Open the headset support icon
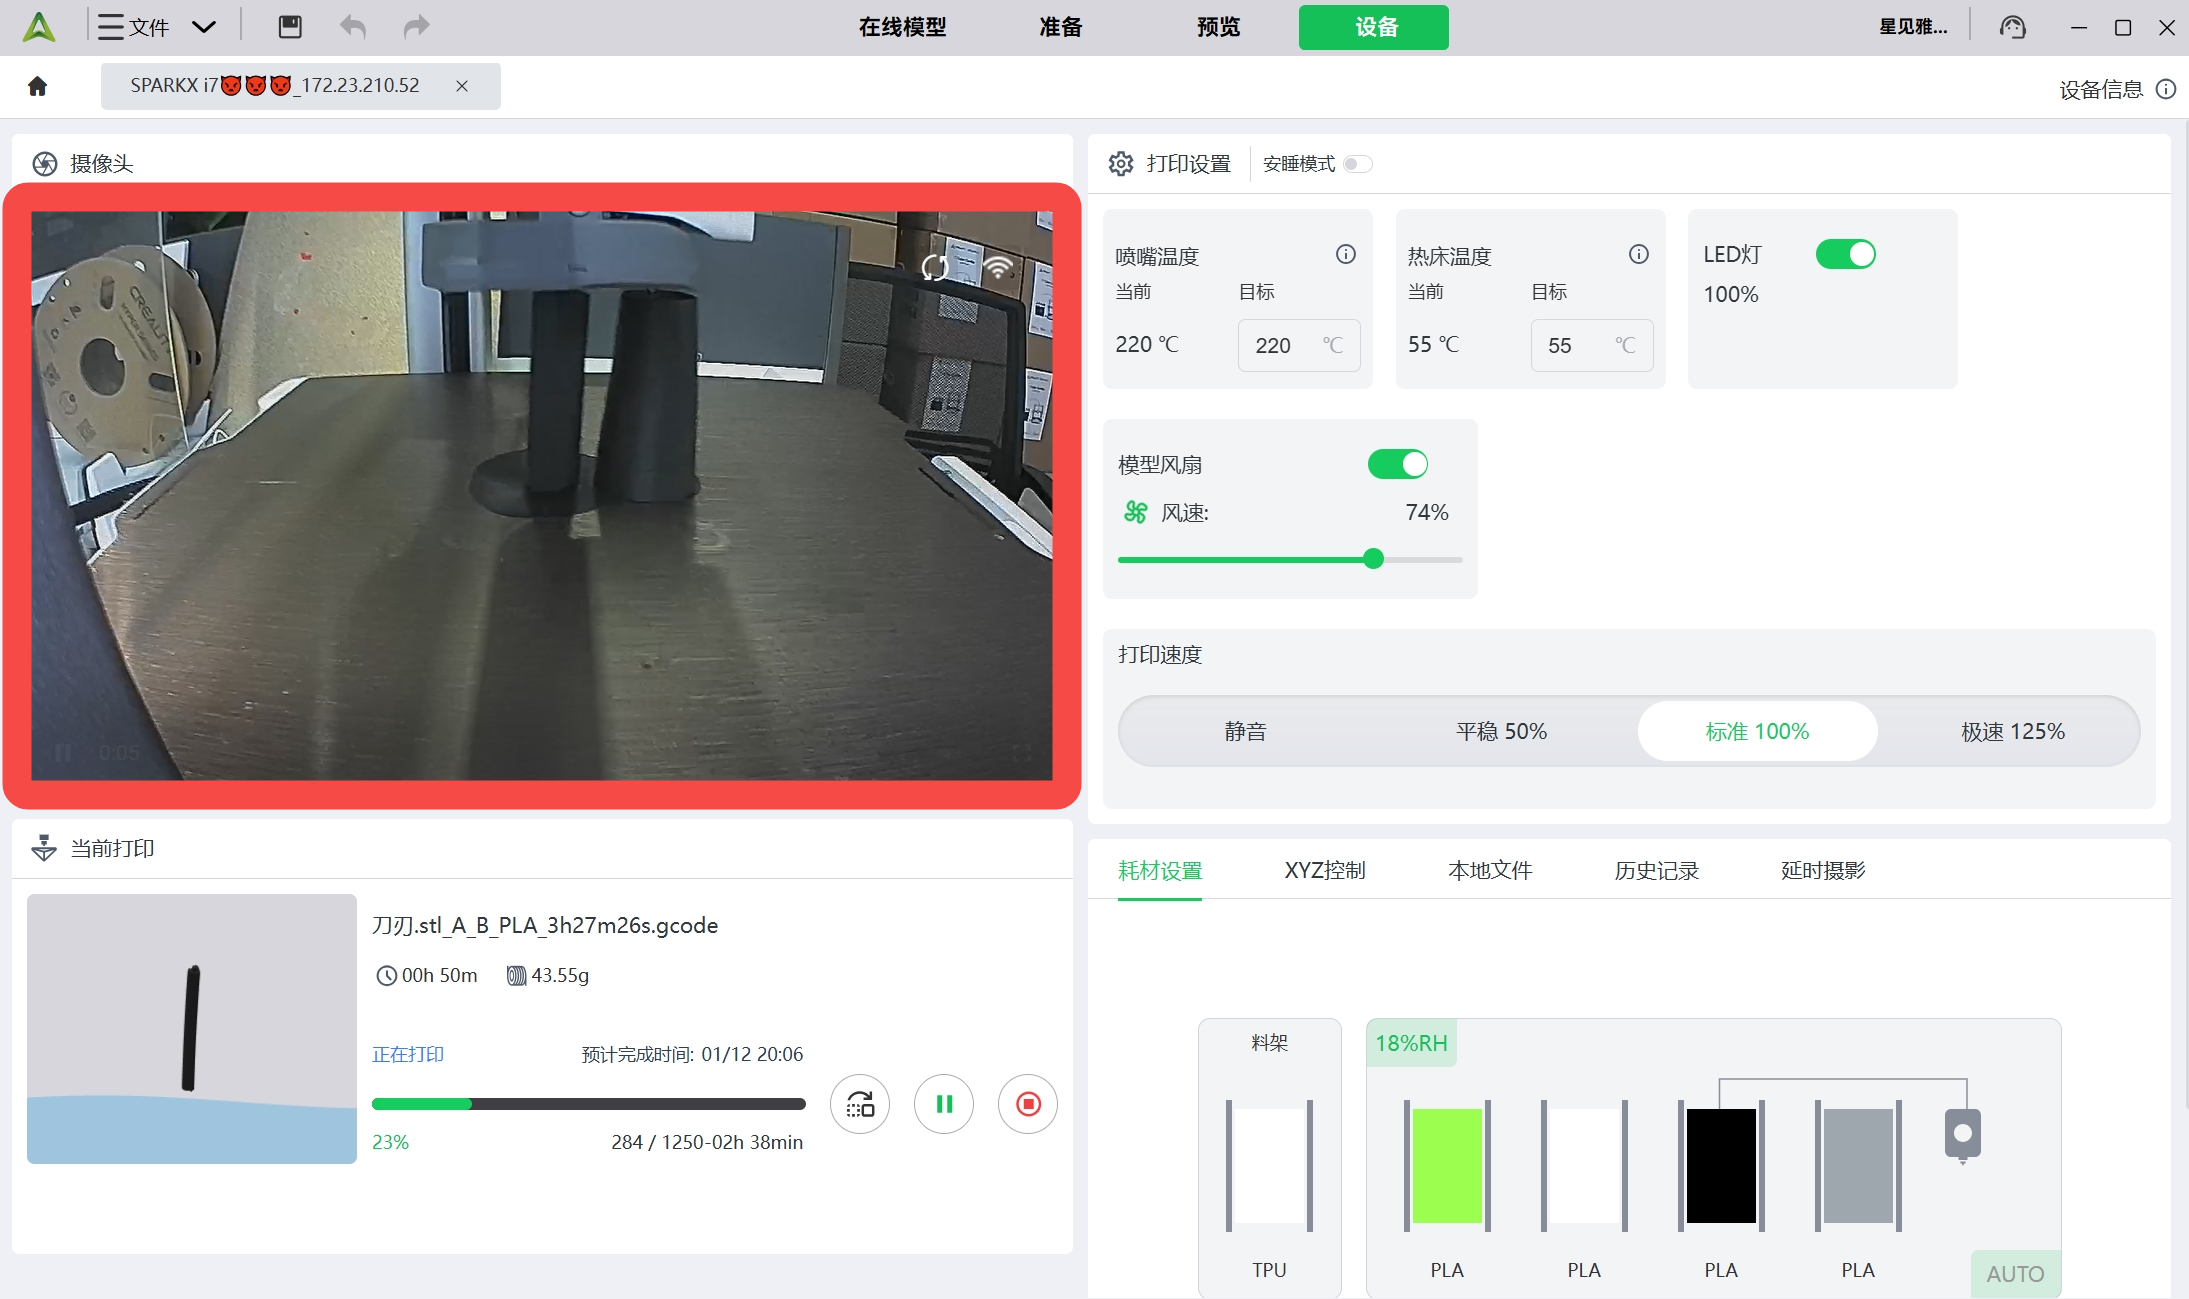Image resolution: width=2189 pixels, height=1299 pixels. (x=2012, y=27)
